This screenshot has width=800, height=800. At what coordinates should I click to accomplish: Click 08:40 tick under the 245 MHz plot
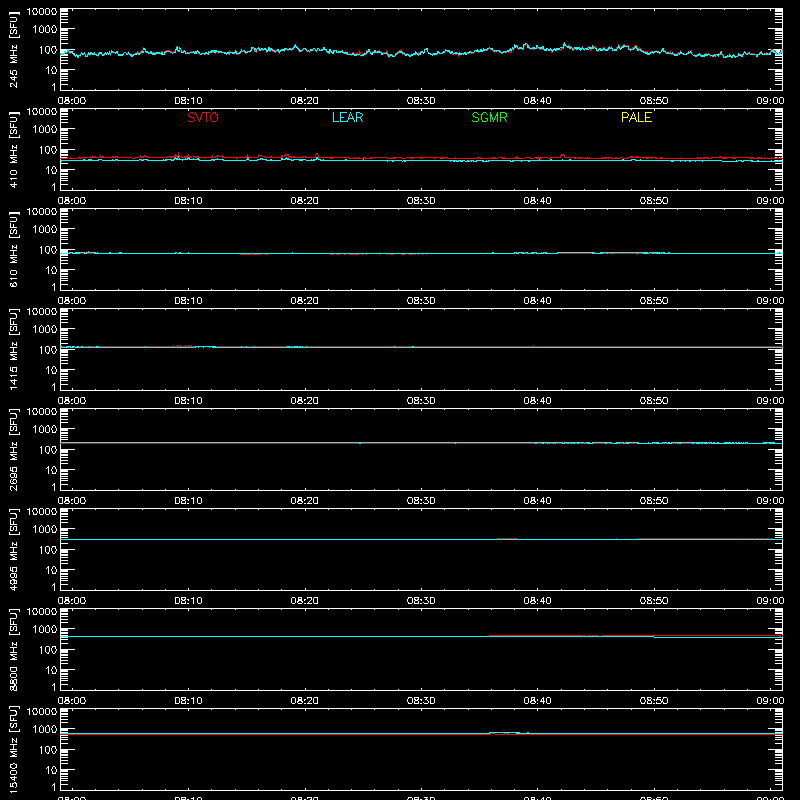point(537,101)
